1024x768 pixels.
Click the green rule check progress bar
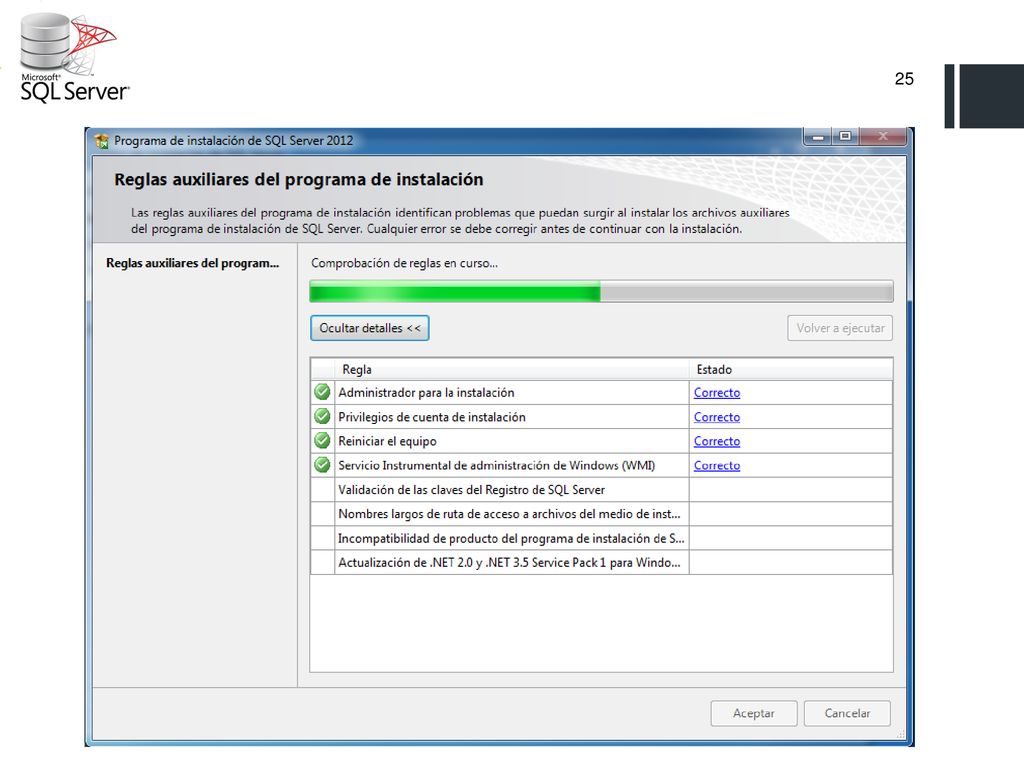[x=601, y=291]
